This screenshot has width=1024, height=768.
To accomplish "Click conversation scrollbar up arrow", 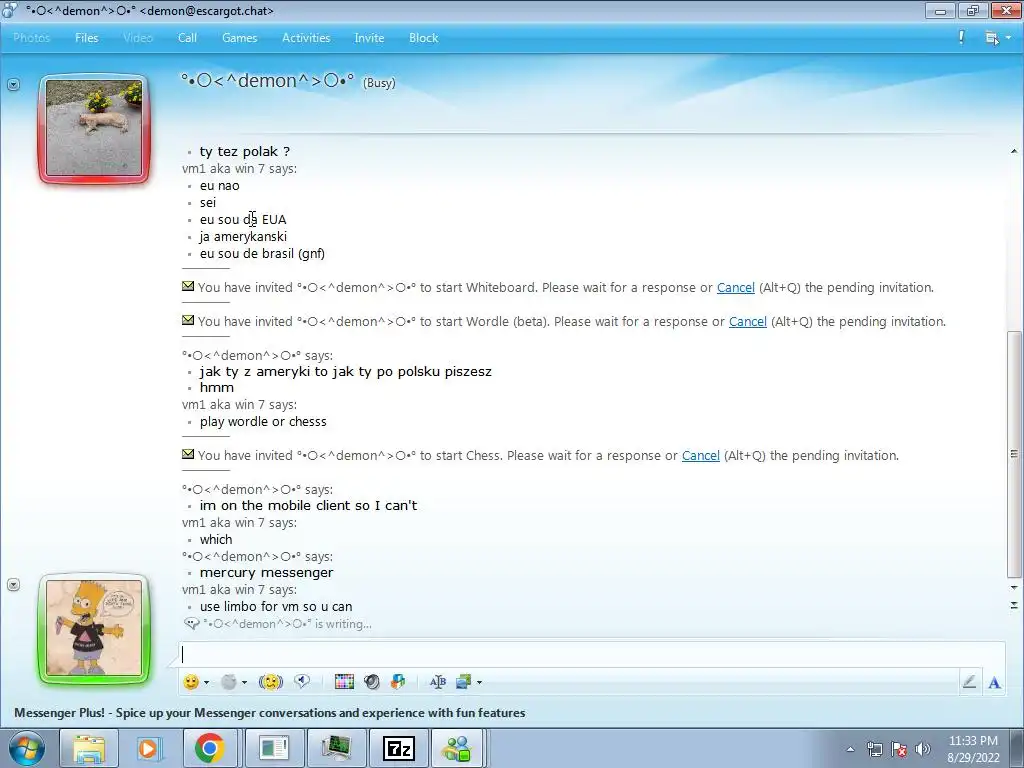I will [1014, 152].
